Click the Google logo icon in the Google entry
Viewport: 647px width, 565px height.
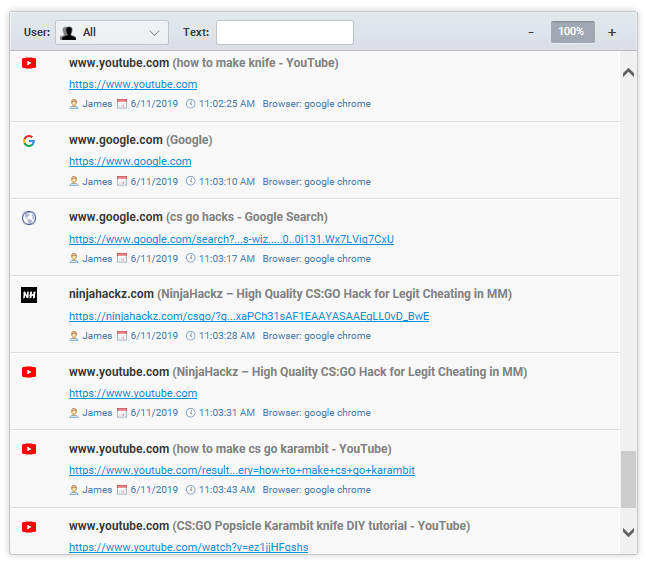[29, 141]
